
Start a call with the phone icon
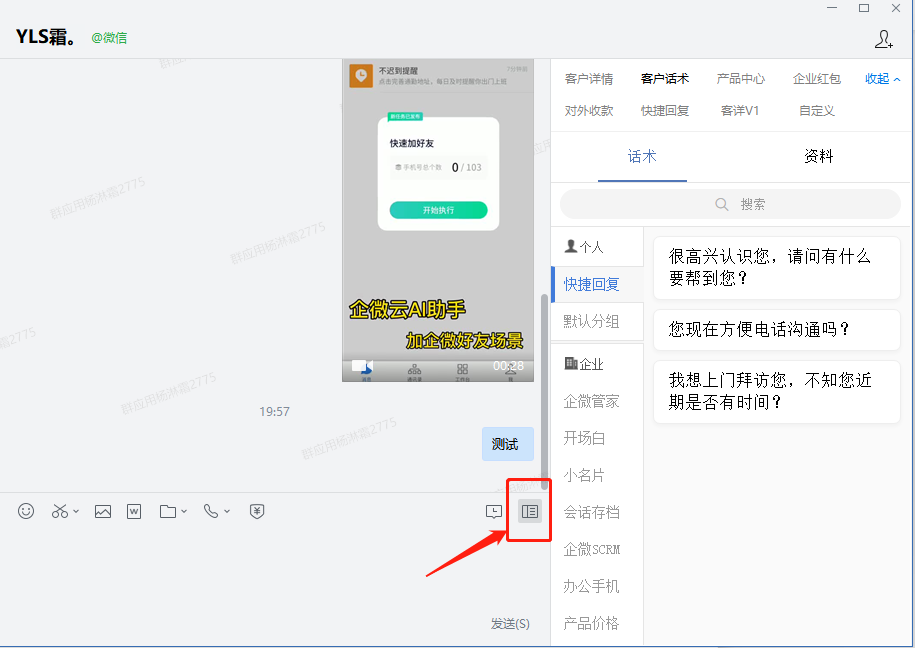(211, 511)
